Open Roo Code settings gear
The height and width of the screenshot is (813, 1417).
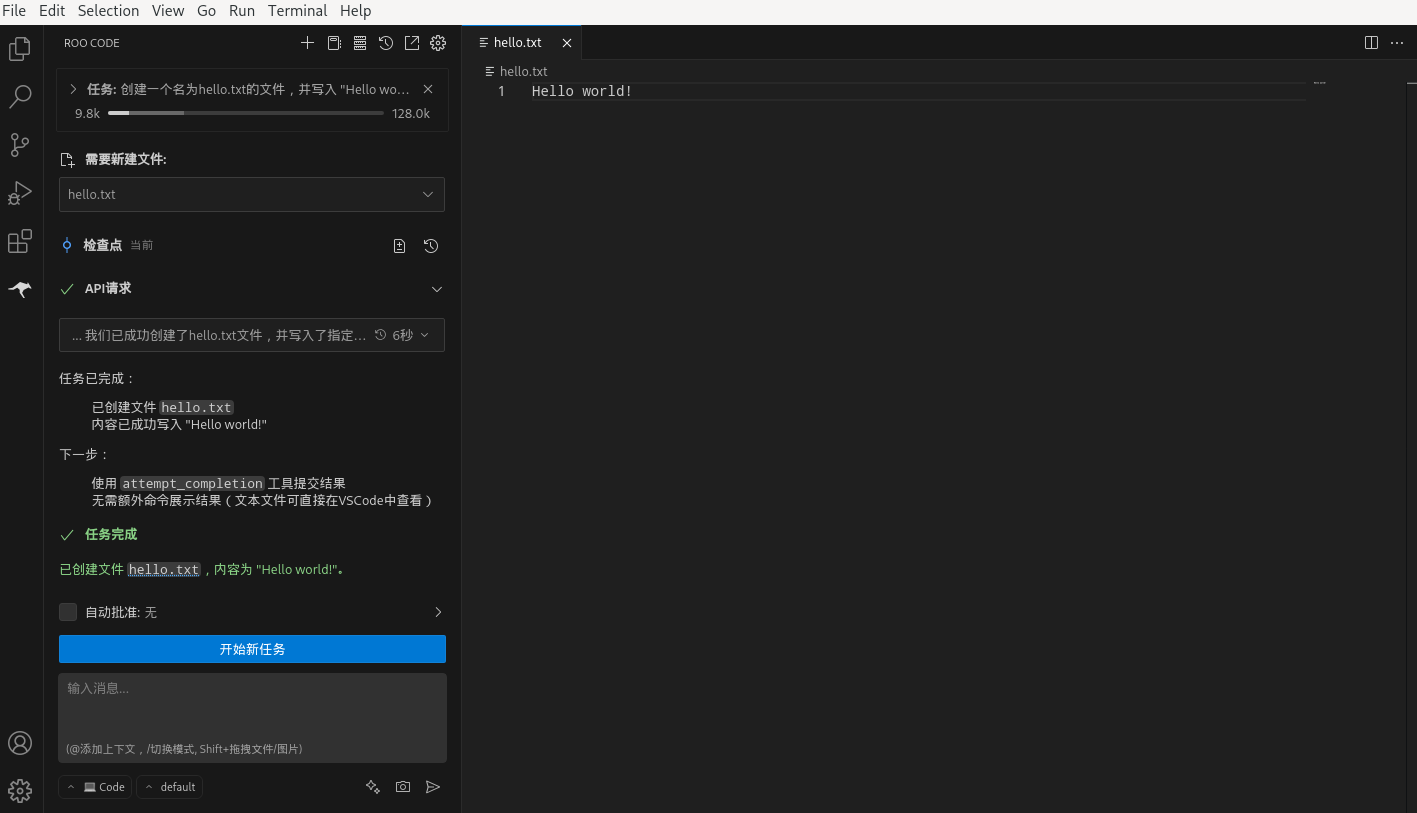[438, 43]
